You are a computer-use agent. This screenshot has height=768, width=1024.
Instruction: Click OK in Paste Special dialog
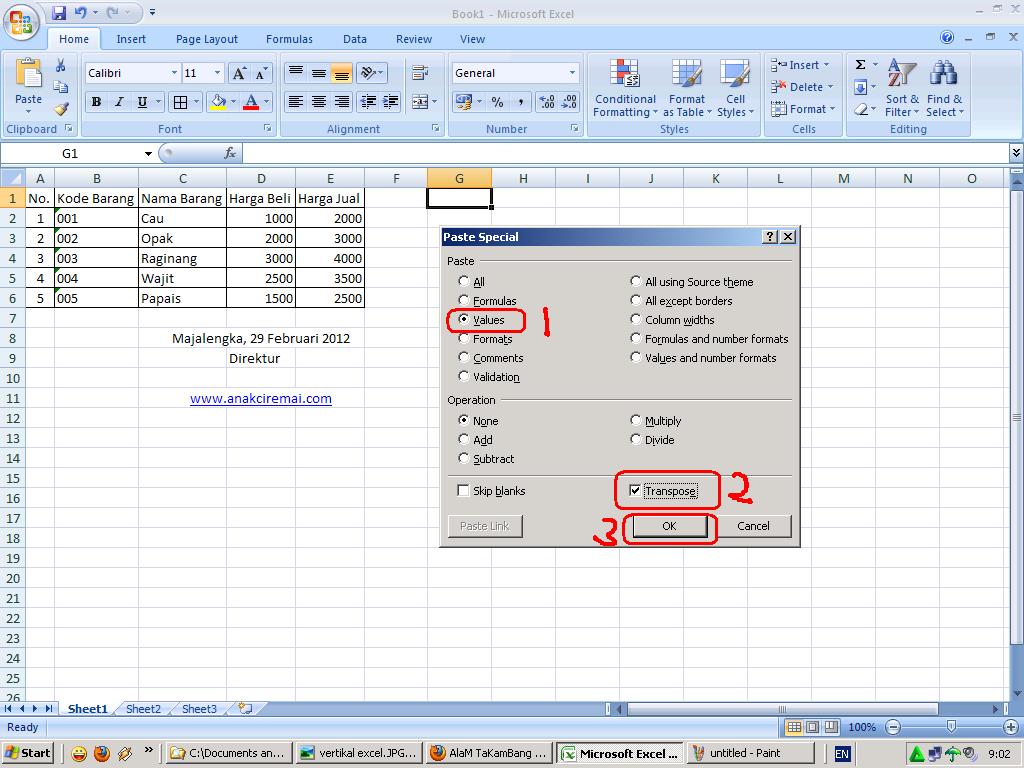[669, 526]
